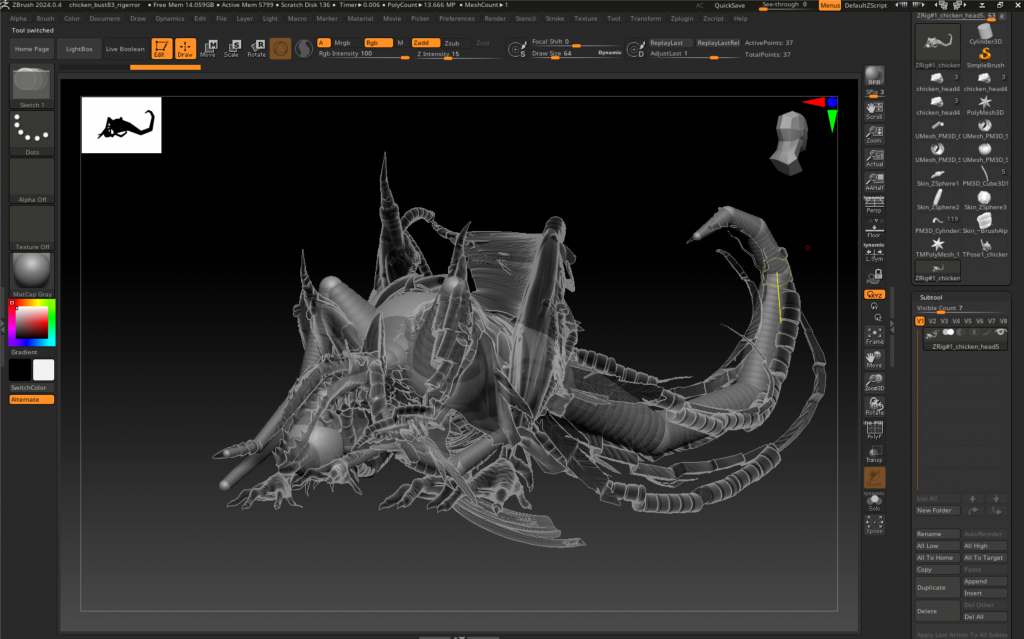This screenshot has height=639, width=1024.
Task: Select the Cylinder3D tool
Action: click(x=985, y=34)
